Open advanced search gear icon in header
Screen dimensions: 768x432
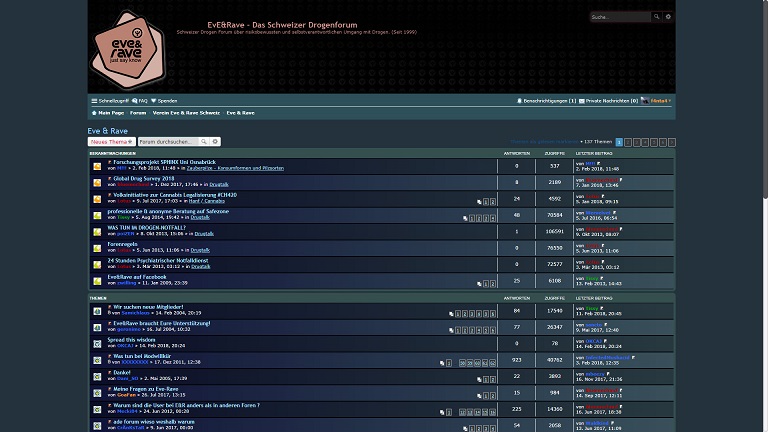tap(668, 17)
